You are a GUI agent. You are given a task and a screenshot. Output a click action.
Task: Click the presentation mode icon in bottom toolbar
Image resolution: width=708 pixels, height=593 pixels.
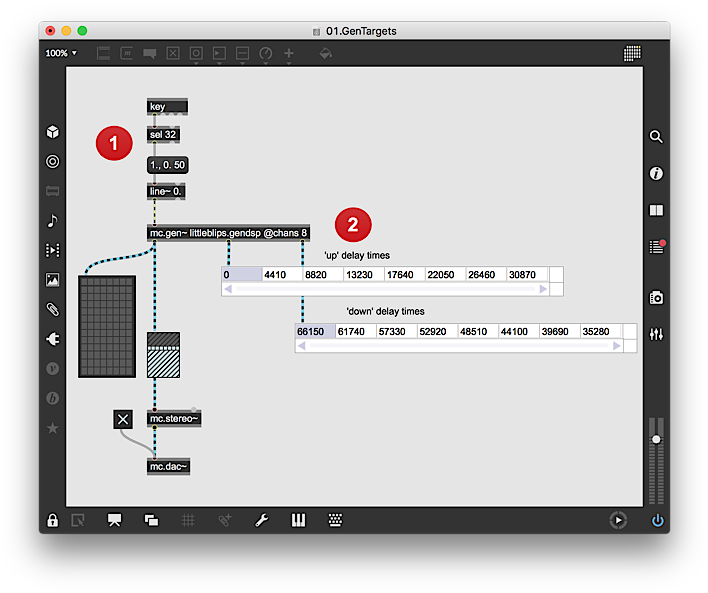coord(115,520)
